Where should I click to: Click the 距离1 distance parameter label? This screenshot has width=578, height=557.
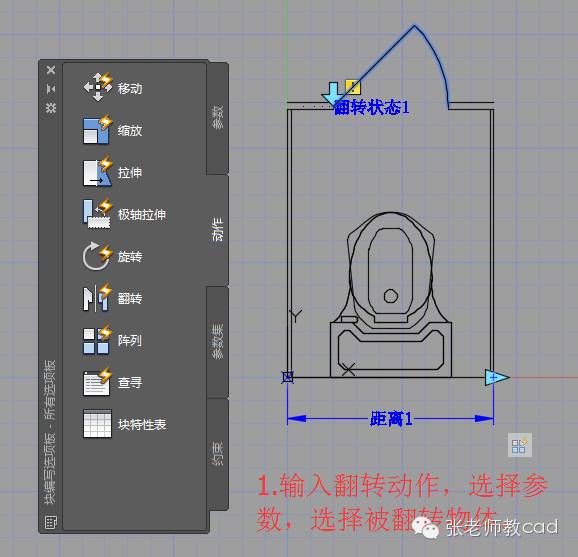(x=391, y=419)
